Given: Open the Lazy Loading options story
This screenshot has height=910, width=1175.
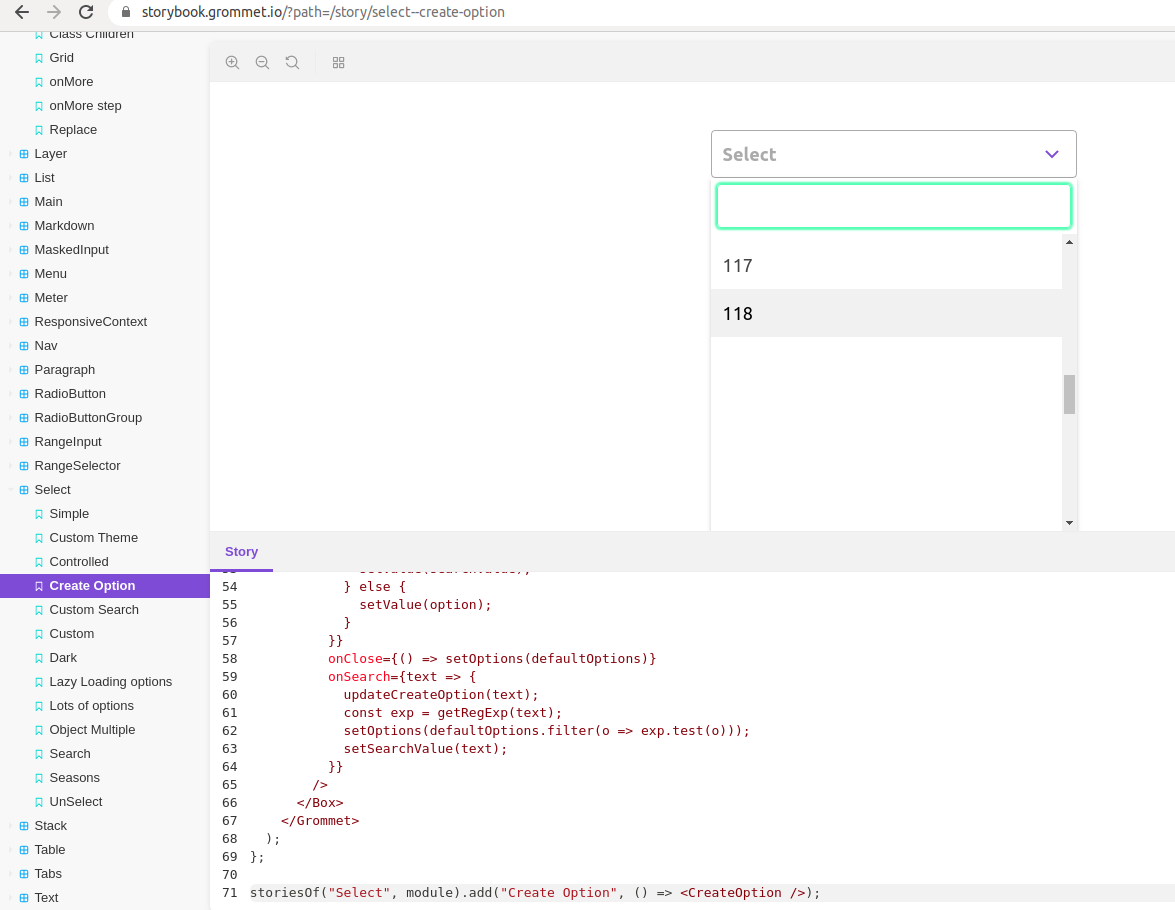Looking at the screenshot, I should [x=110, y=681].
